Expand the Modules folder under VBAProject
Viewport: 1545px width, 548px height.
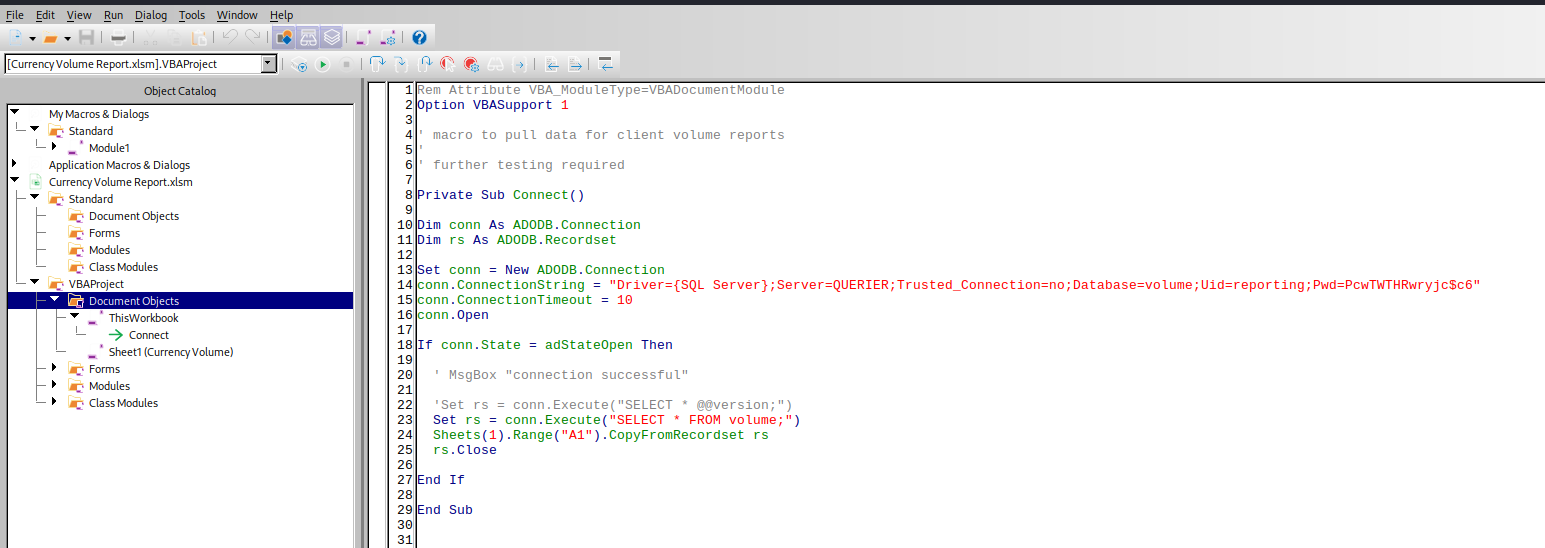pyautogui.click(x=54, y=386)
